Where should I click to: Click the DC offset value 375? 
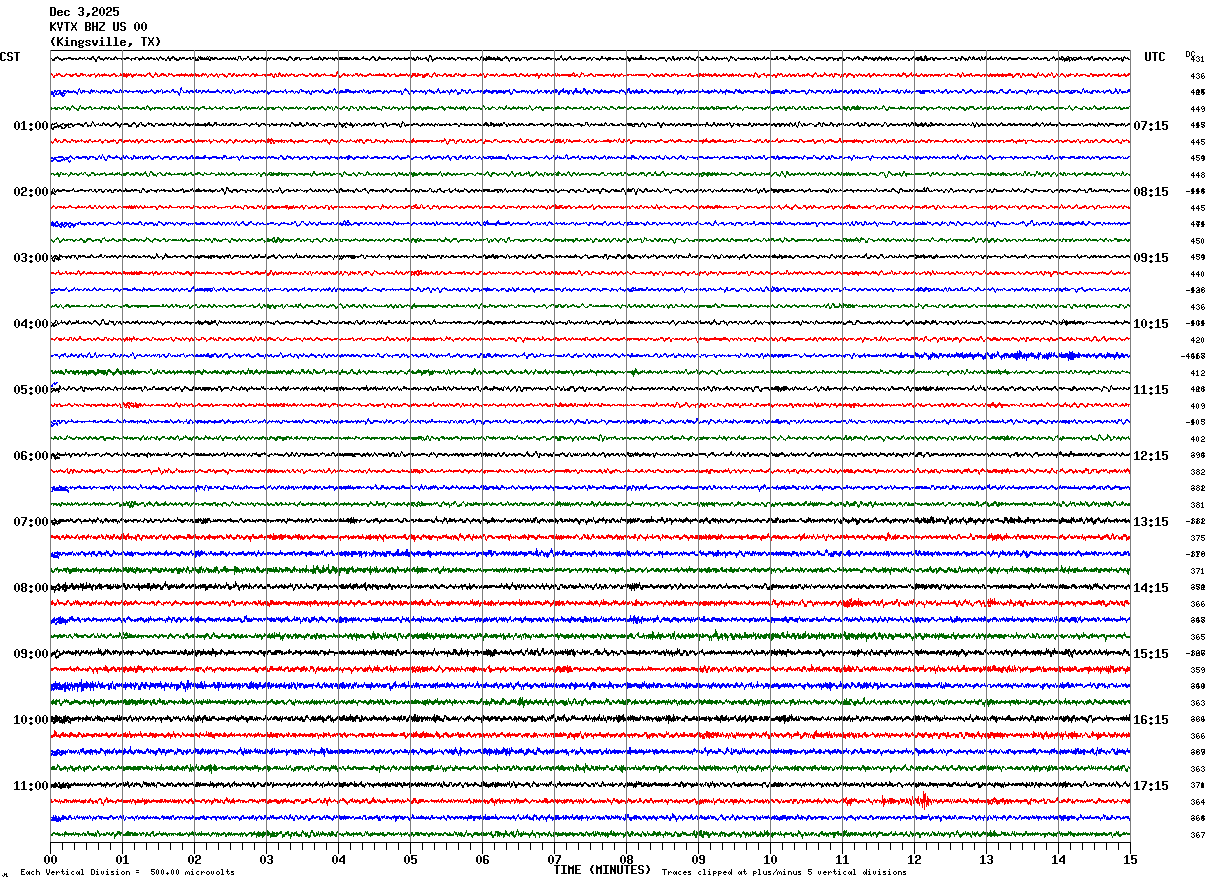pos(1197,538)
